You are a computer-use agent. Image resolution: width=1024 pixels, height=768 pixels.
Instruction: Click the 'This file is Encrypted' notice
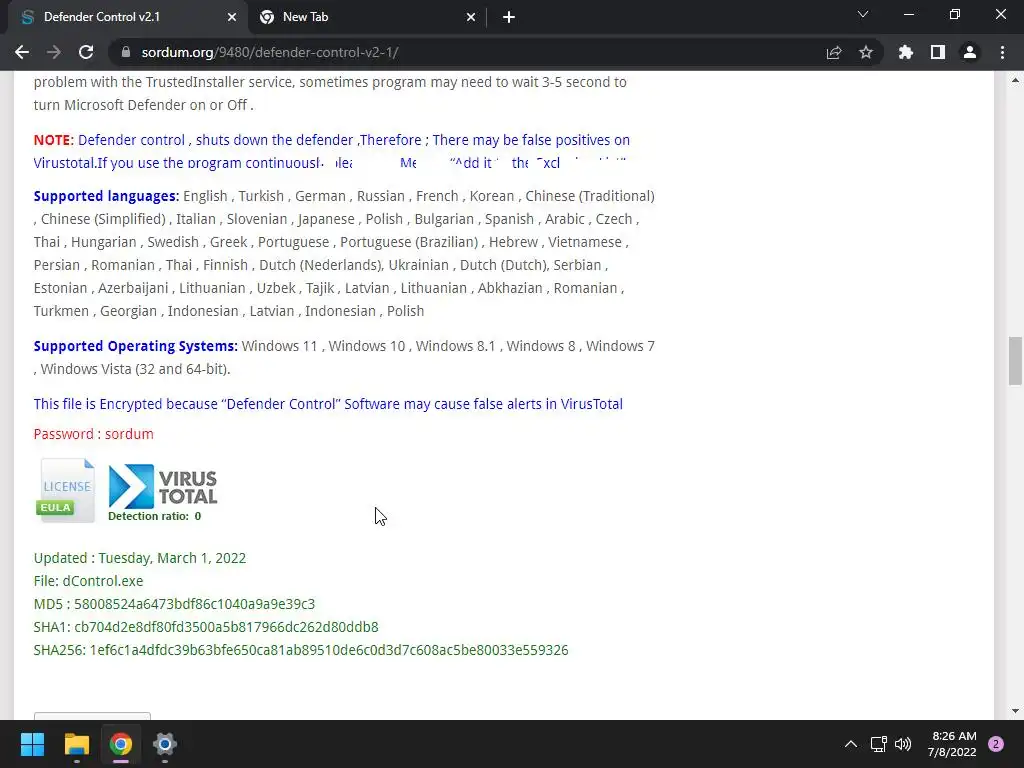coord(328,404)
